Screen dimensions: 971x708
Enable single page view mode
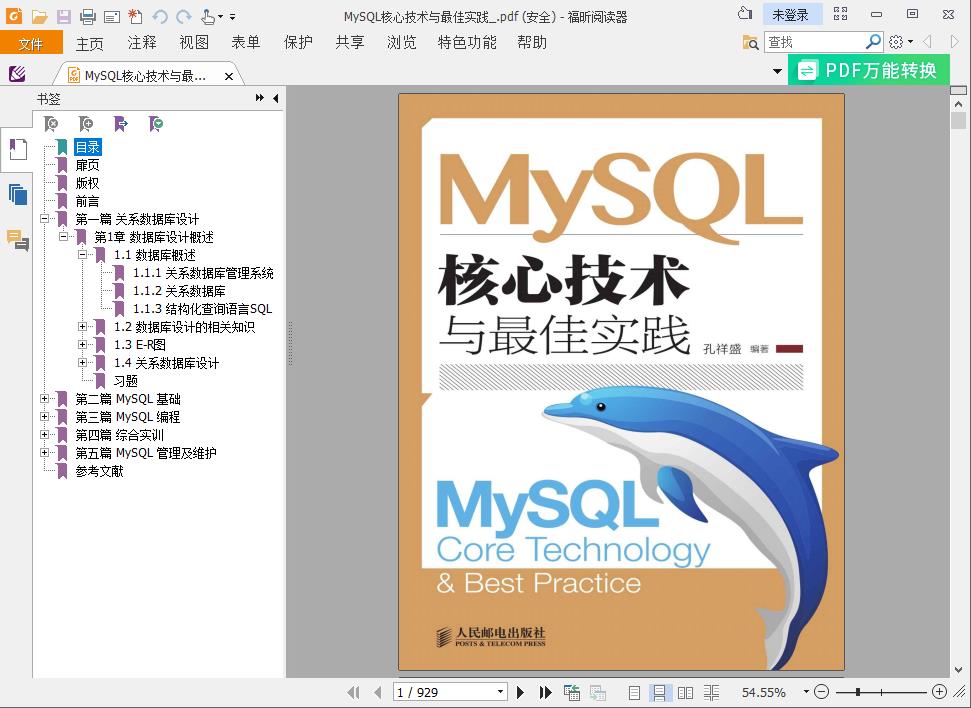point(634,693)
